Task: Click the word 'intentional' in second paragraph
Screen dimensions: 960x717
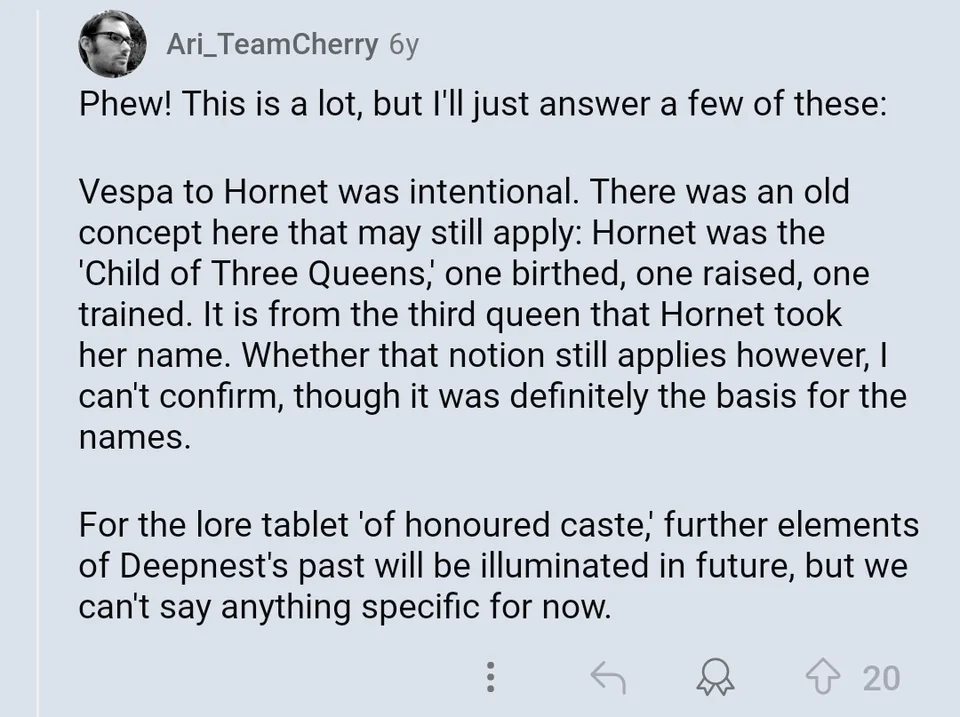Action: [493, 192]
